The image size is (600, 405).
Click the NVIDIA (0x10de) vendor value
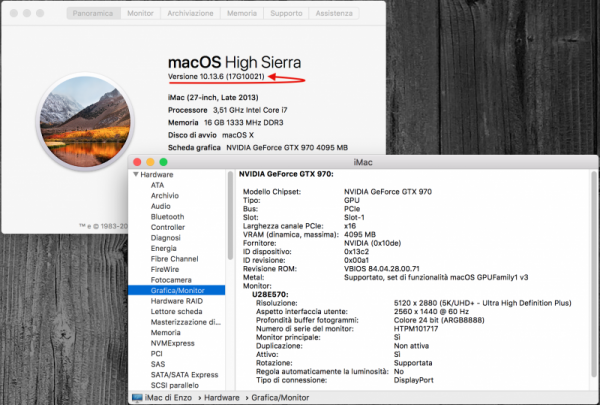(x=372, y=243)
